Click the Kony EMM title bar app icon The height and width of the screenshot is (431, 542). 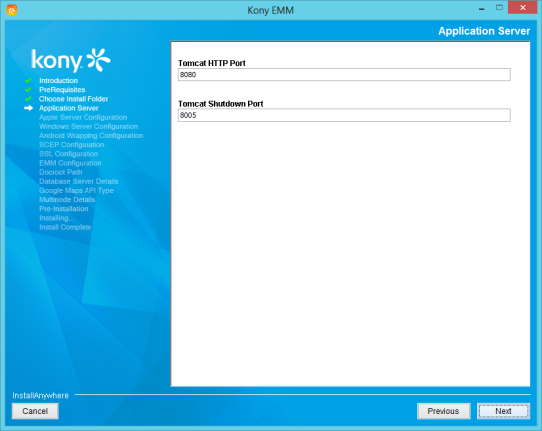[12, 10]
